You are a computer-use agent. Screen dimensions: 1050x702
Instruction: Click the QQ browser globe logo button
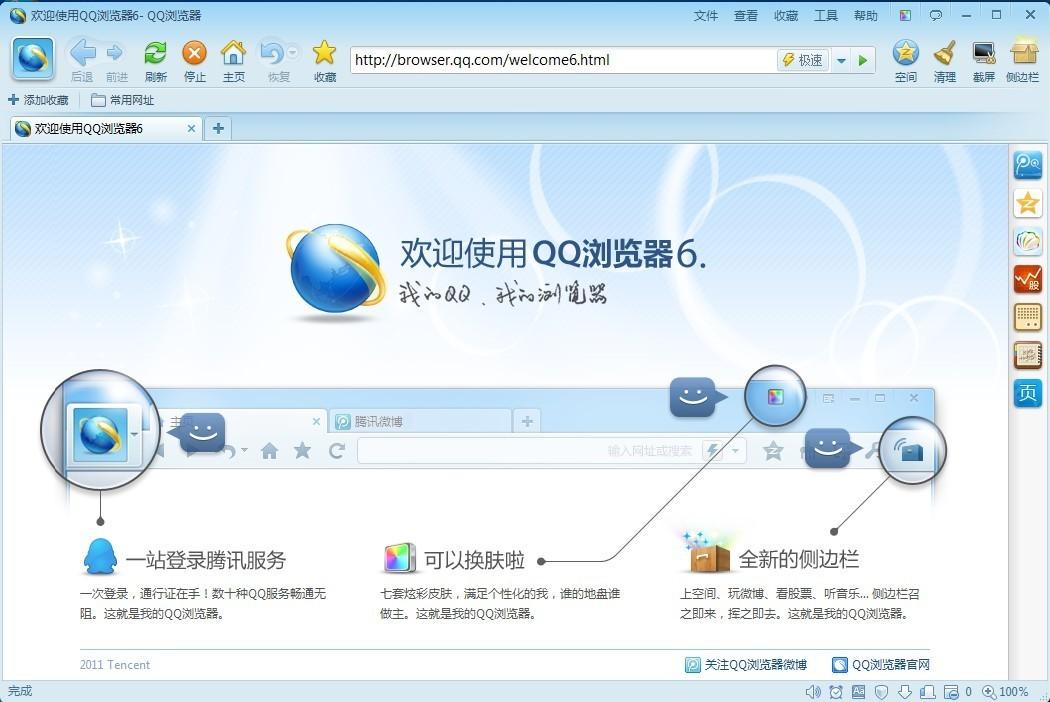pos(33,58)
